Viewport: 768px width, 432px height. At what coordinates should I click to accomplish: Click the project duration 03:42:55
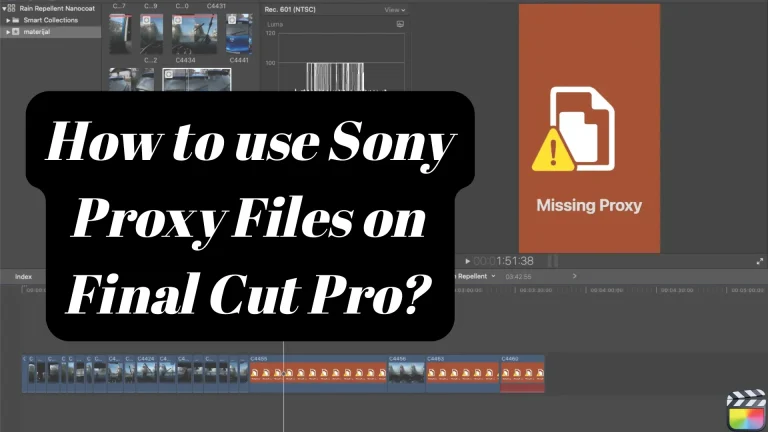(518, 277)
